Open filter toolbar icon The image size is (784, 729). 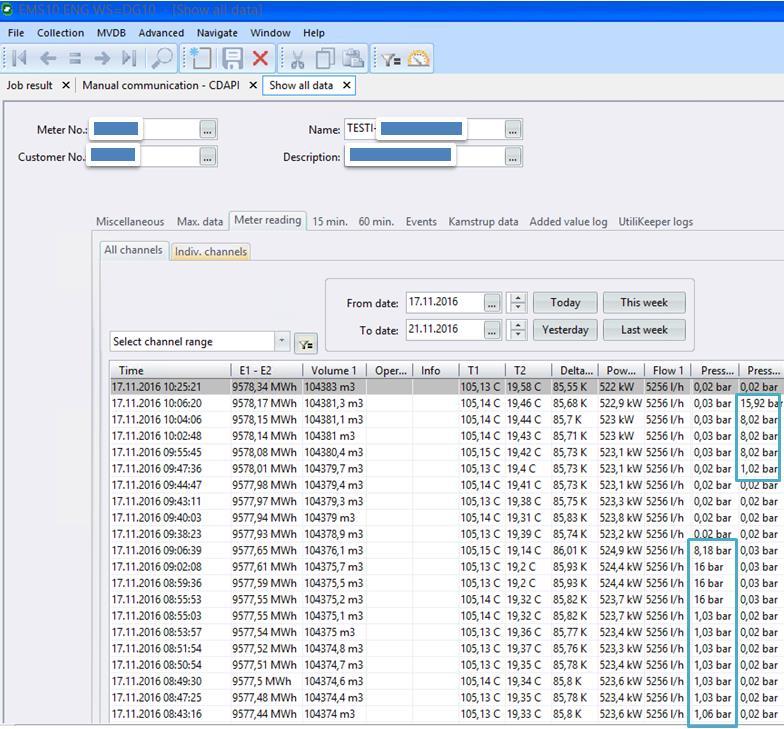391,60
